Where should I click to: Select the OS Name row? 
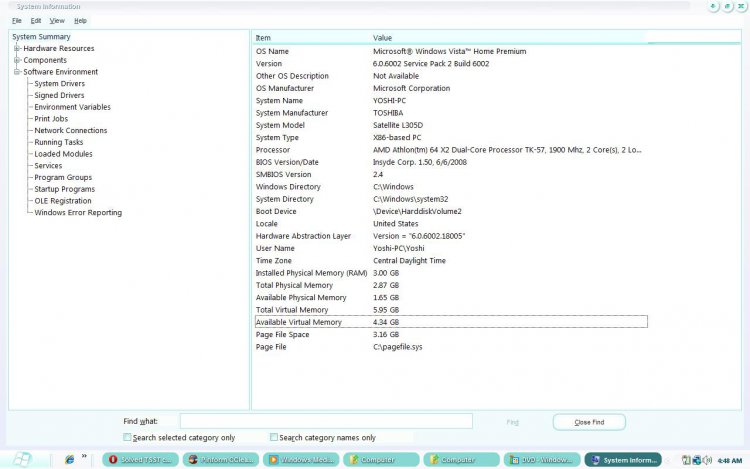(451, 51)
